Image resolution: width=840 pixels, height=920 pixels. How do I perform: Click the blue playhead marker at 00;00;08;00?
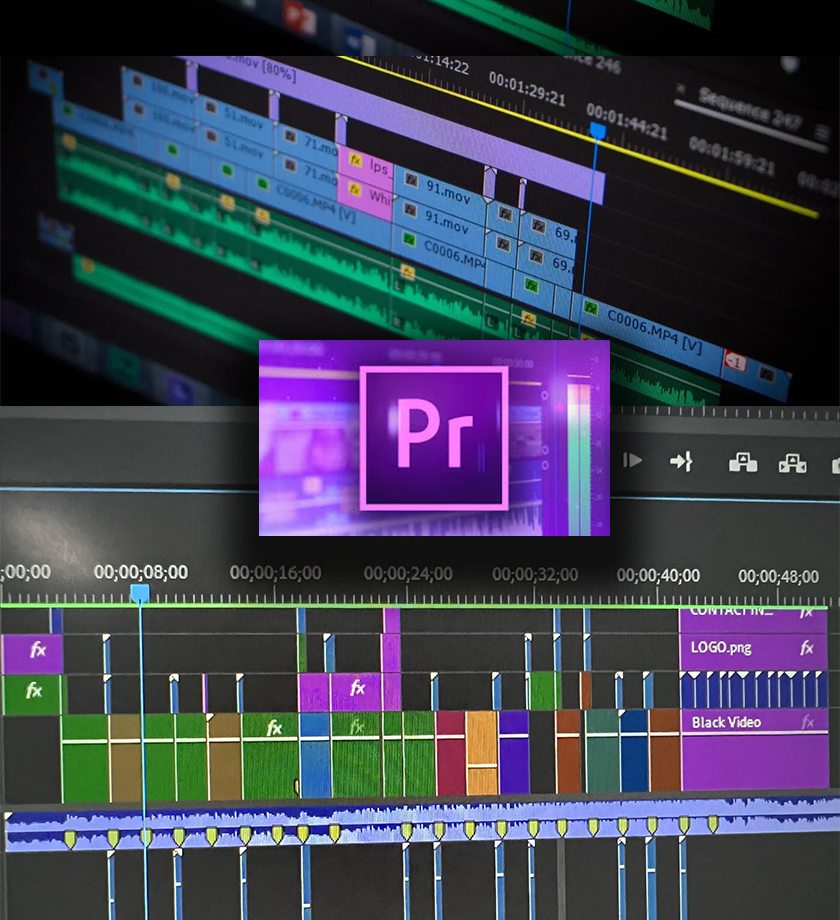click(x=140, y=592)
